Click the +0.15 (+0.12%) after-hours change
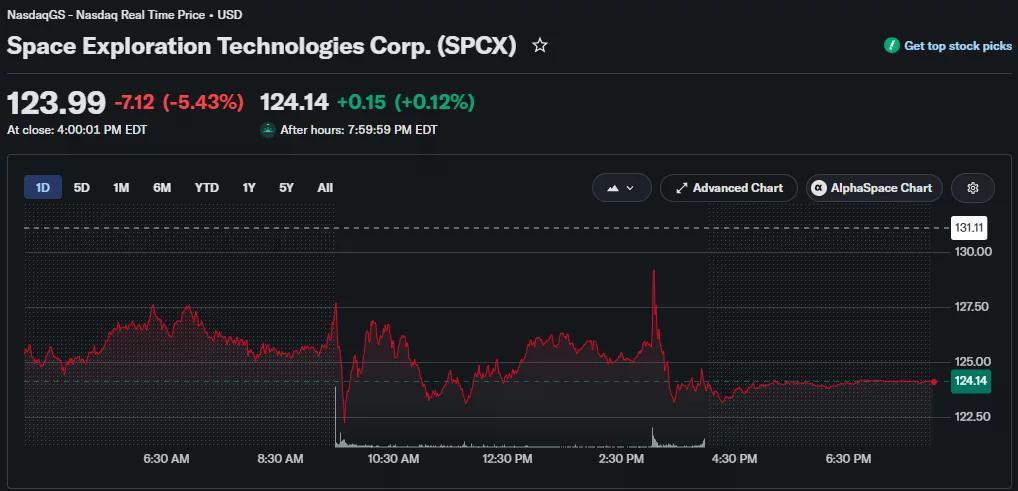The image size is (1018, 491). [406, 102]
